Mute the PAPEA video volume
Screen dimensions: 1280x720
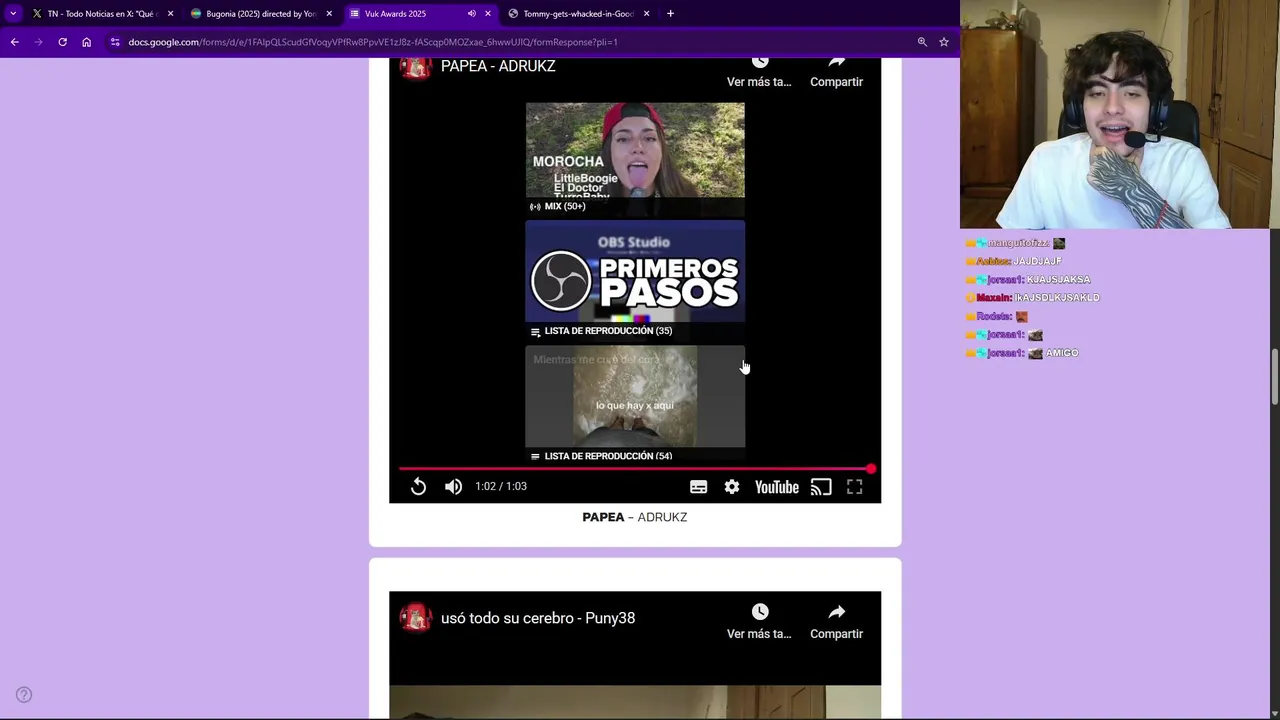(x=453, y=486)
